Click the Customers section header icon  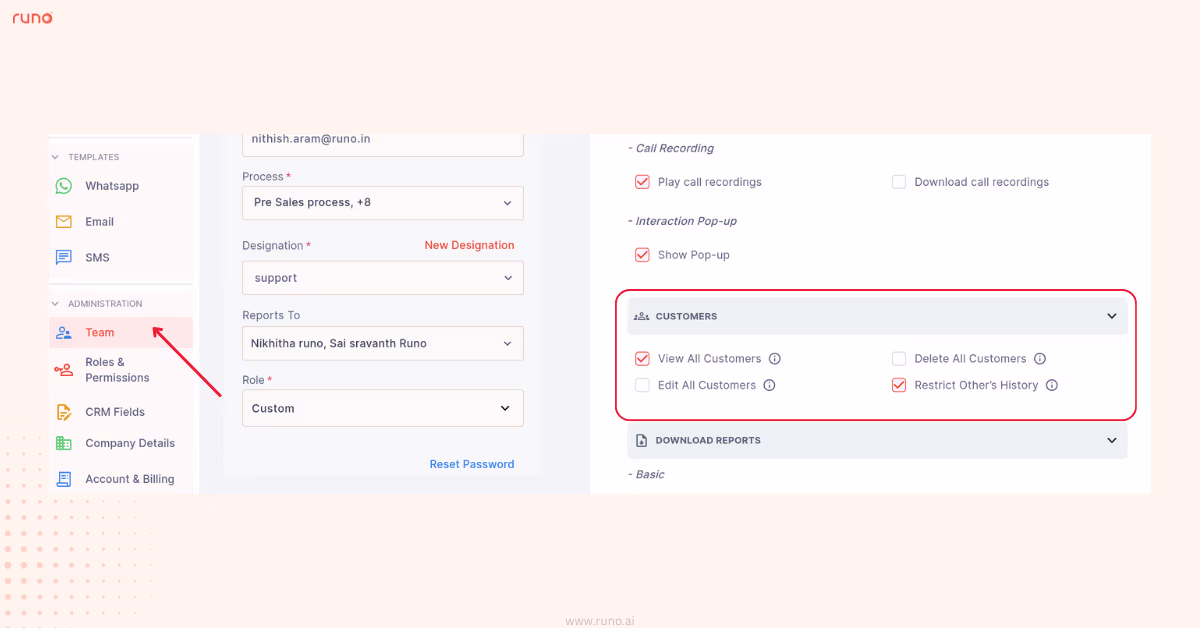click(x=640, y=315)
